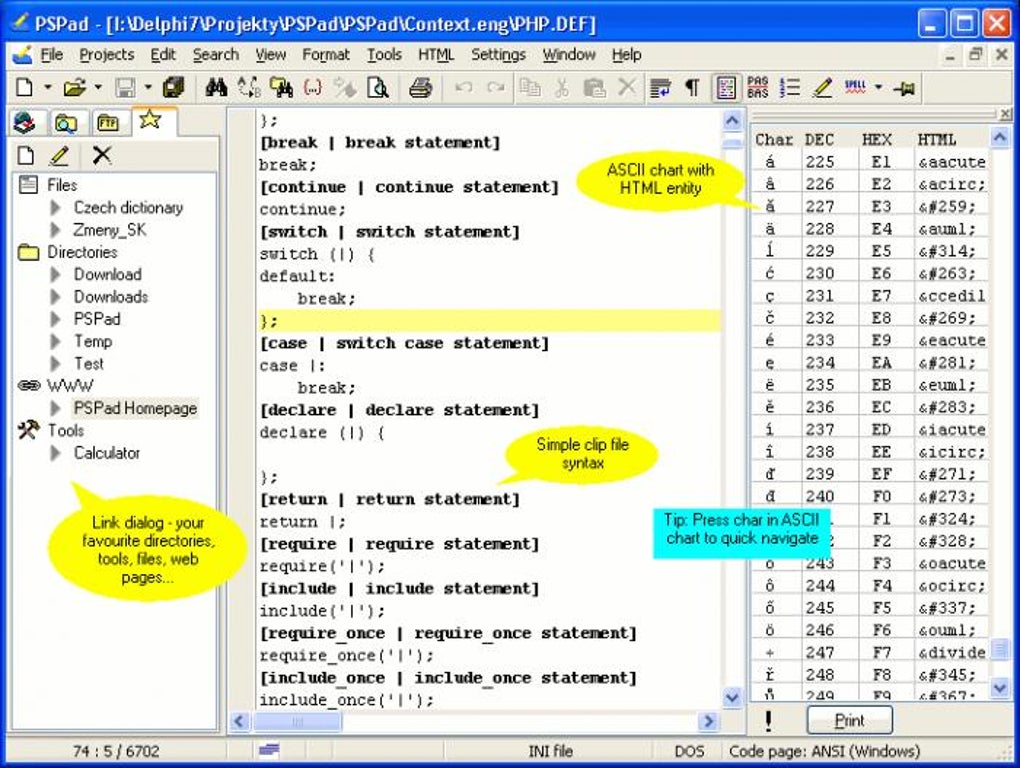Open the Print Preview icon
The image size is (1020, 768).
[x=378, y=88]
